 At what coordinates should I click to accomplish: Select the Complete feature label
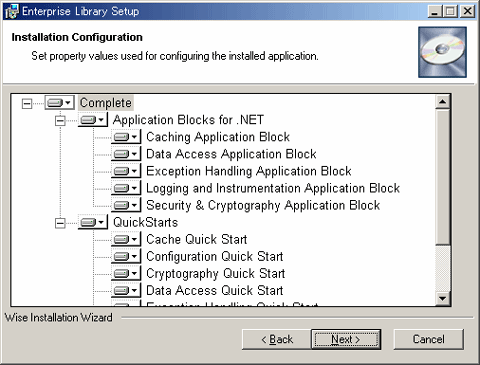[x=106, y=103]
